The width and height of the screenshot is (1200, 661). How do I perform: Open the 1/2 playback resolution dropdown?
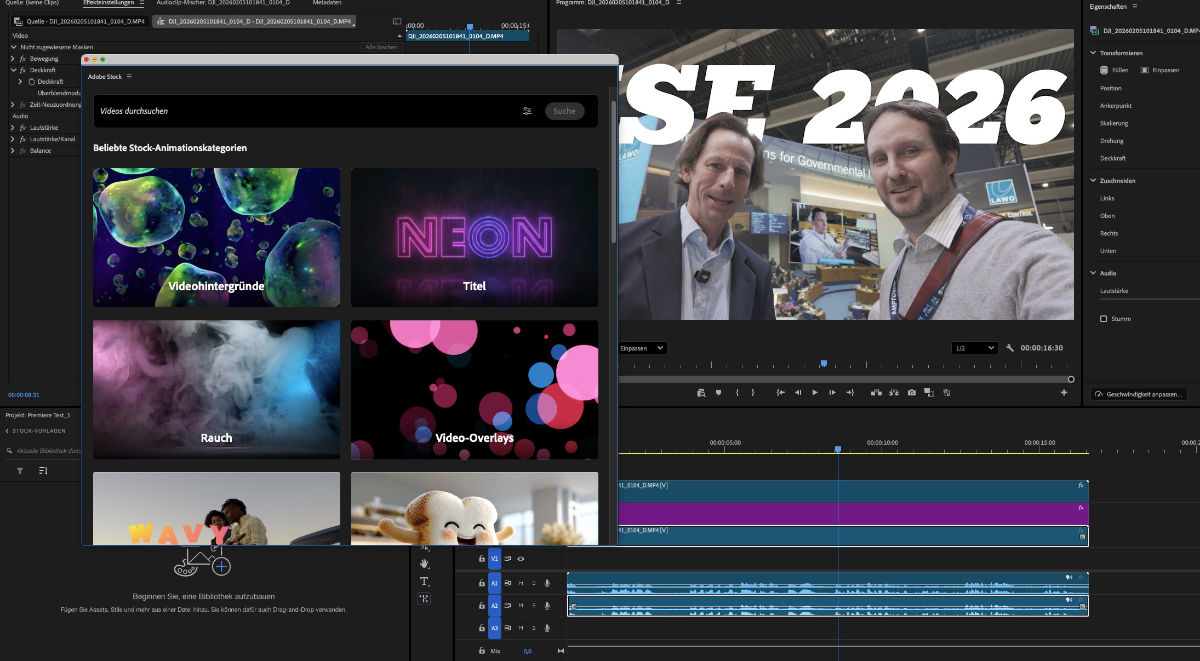[975, 348]
